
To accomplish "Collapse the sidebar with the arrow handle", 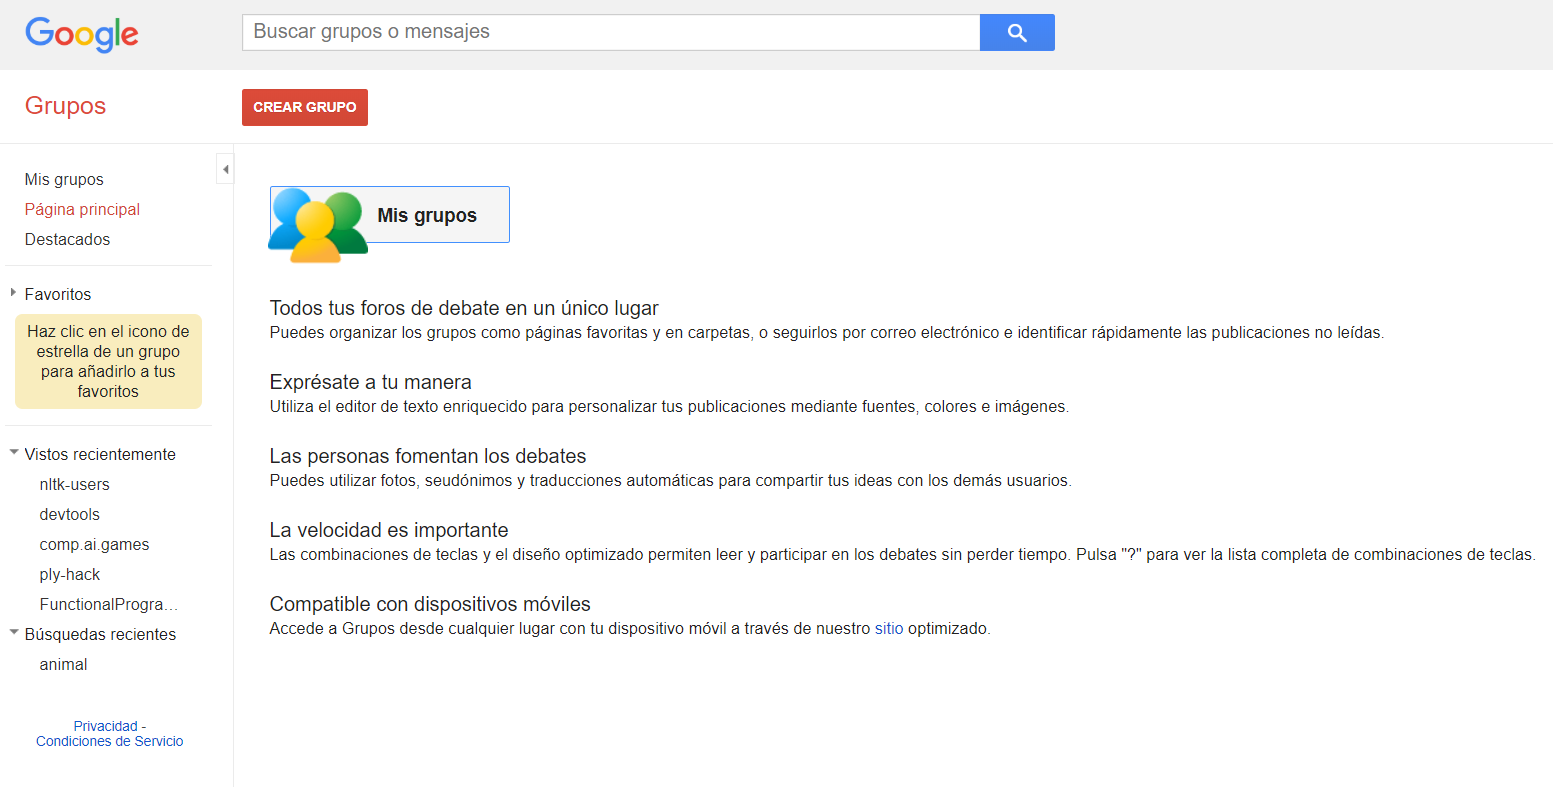I will pyautogui.click(x=226, y=169).
